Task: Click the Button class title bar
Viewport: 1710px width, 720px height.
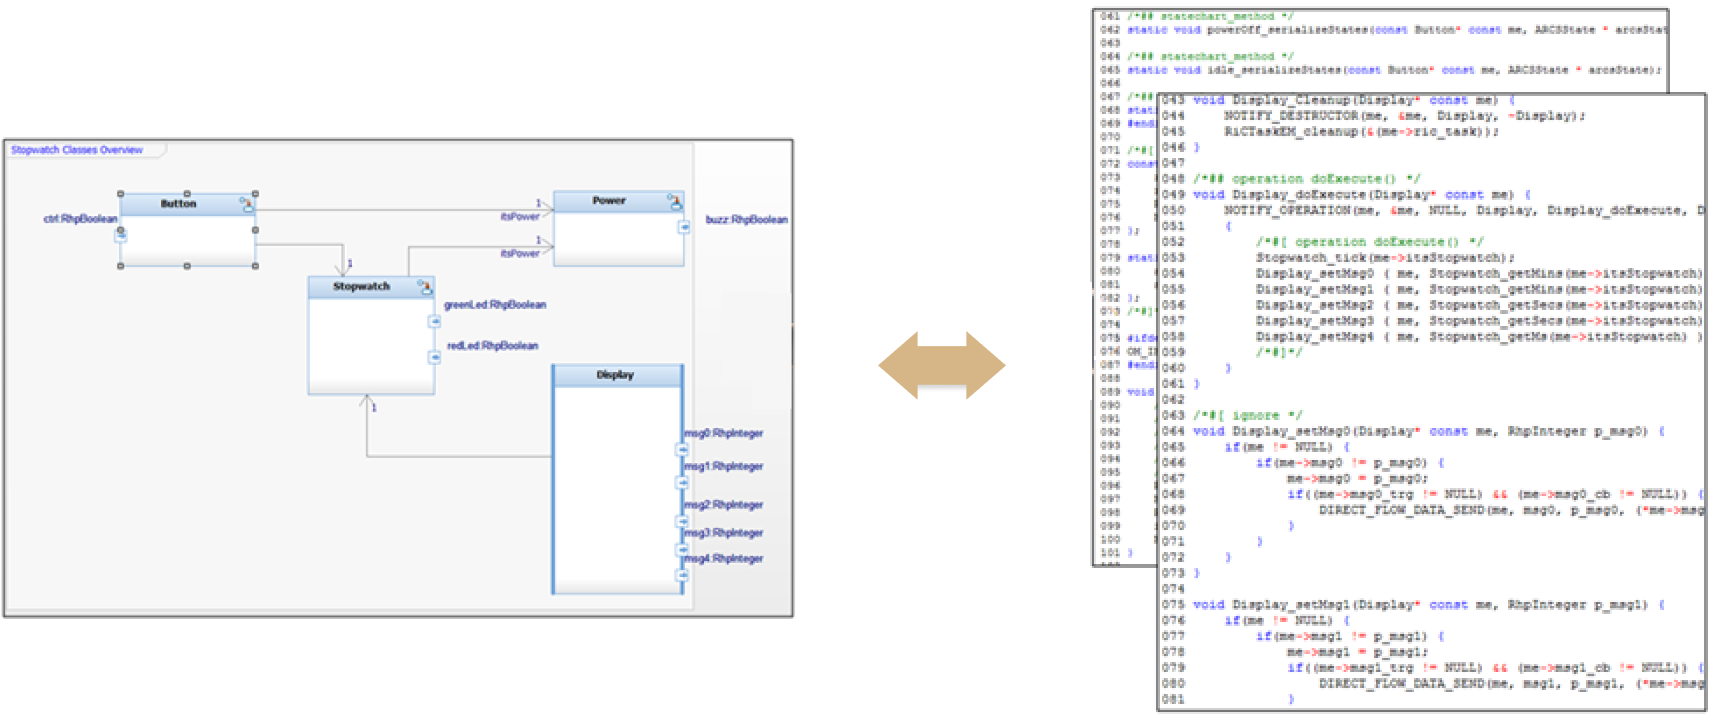Action: click(x=187, y=203)
